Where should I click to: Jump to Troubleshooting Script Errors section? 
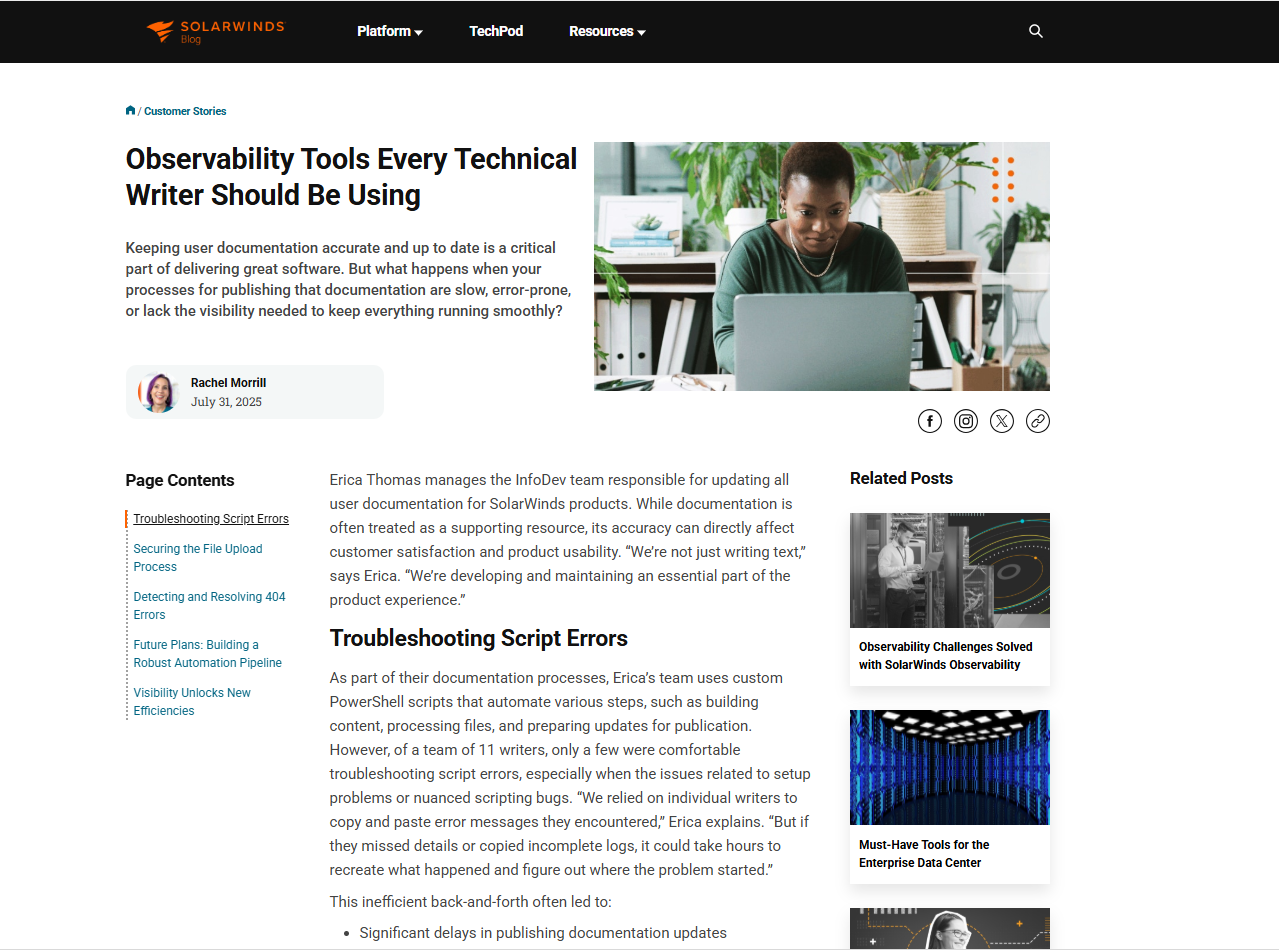click(x=211, y=519)
